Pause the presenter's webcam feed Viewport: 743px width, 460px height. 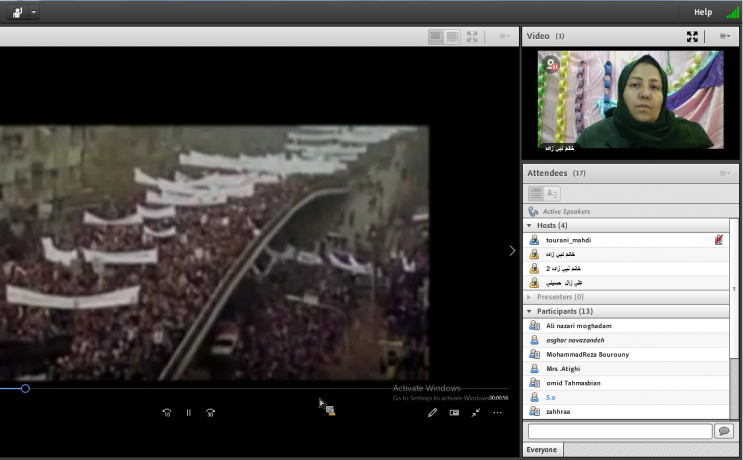[x=549, y=64]
